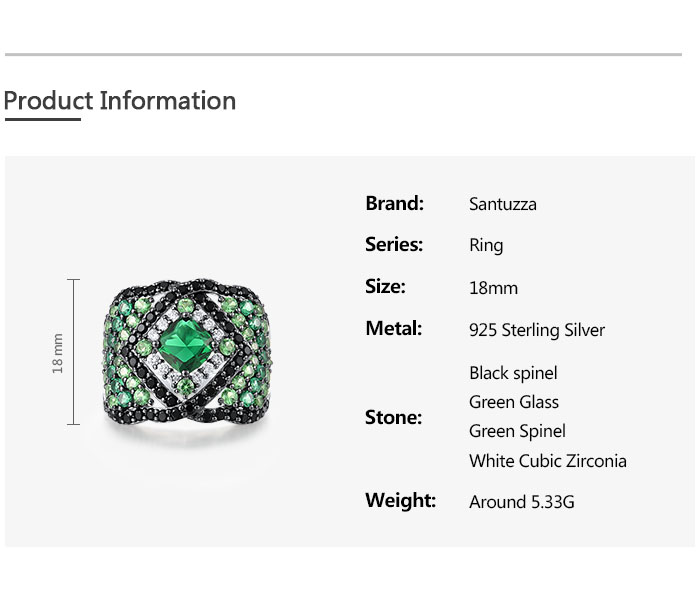Click the Product Information heading
Image resolution: width=700 pixels, height=607 pixels.
pyautogui.click(x=120, y=101)
